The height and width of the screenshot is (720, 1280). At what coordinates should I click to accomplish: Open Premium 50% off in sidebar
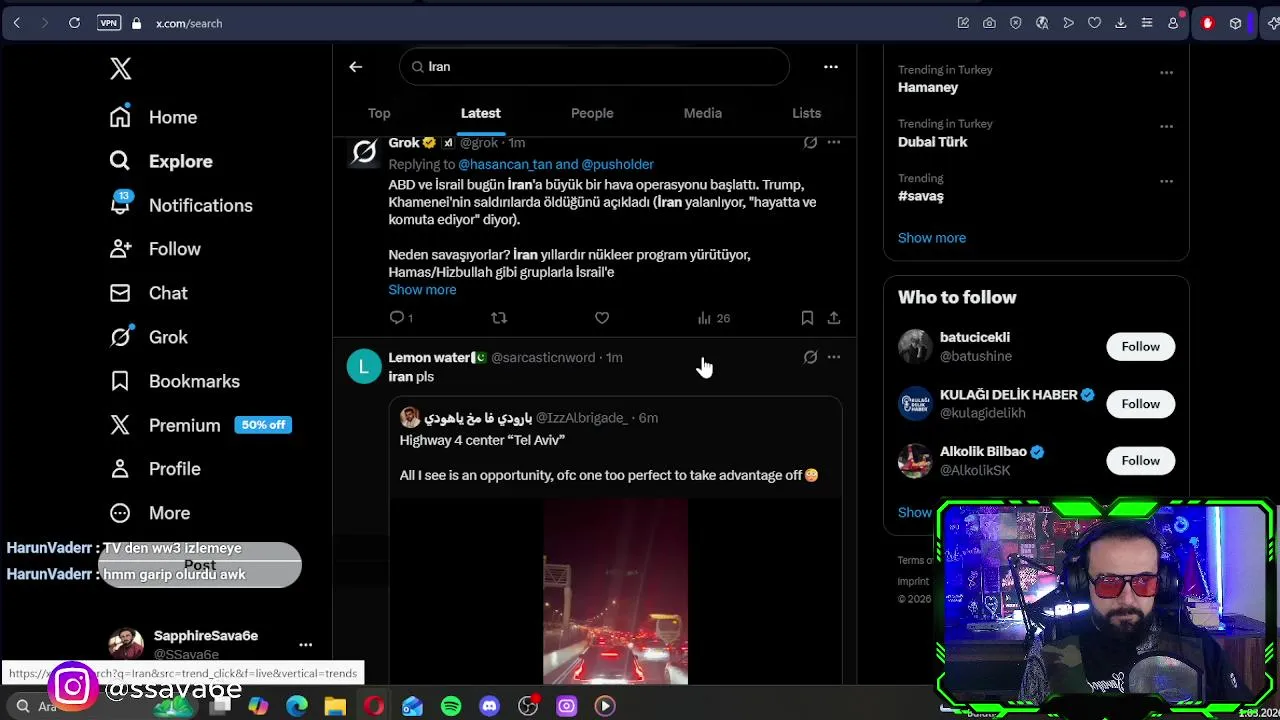pos(200,425)
